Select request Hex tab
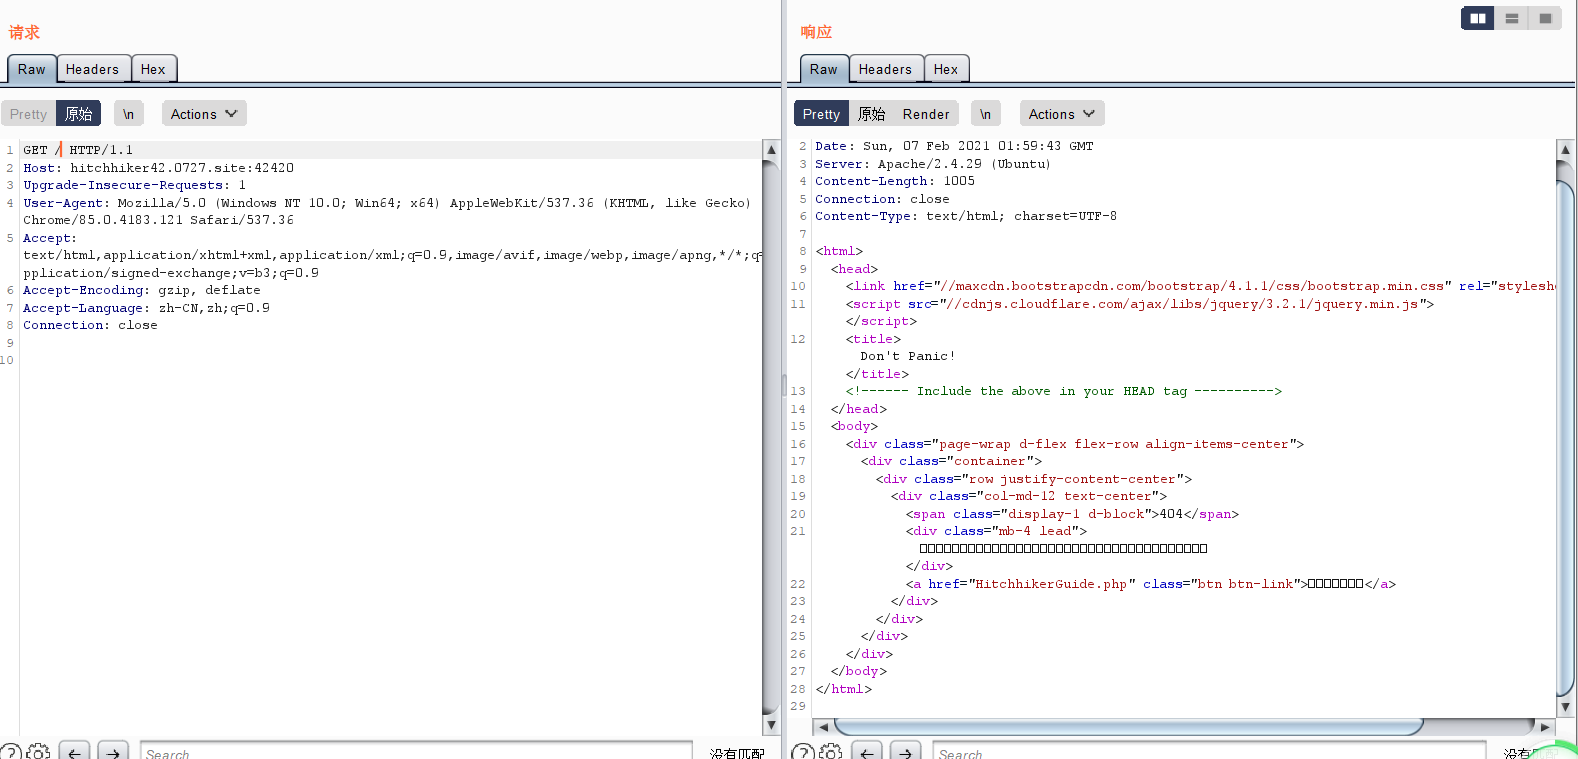The width and height of the screenshot is (1578, 759). (153, 69)
